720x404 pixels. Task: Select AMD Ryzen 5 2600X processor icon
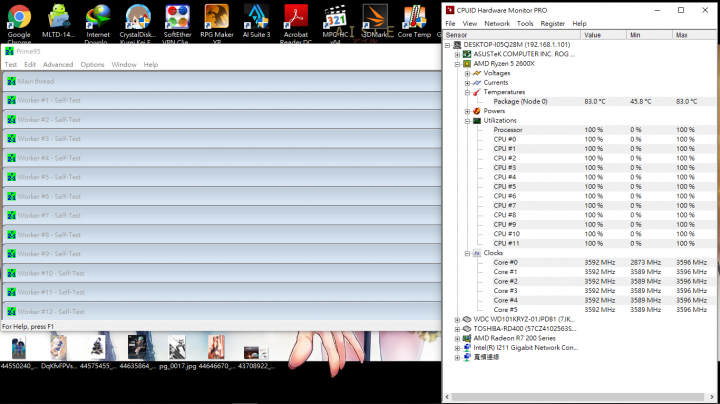467,63
